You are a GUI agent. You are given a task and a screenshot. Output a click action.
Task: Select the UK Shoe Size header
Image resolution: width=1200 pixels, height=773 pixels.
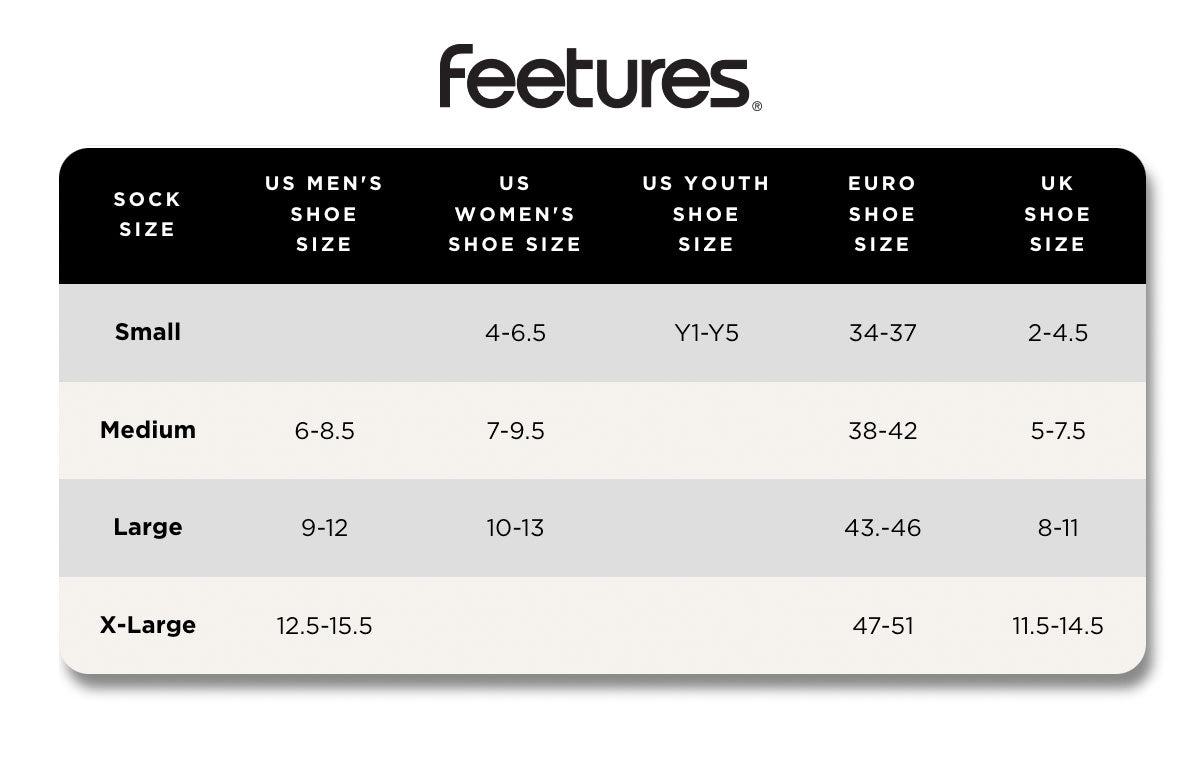coord(1057,214)
